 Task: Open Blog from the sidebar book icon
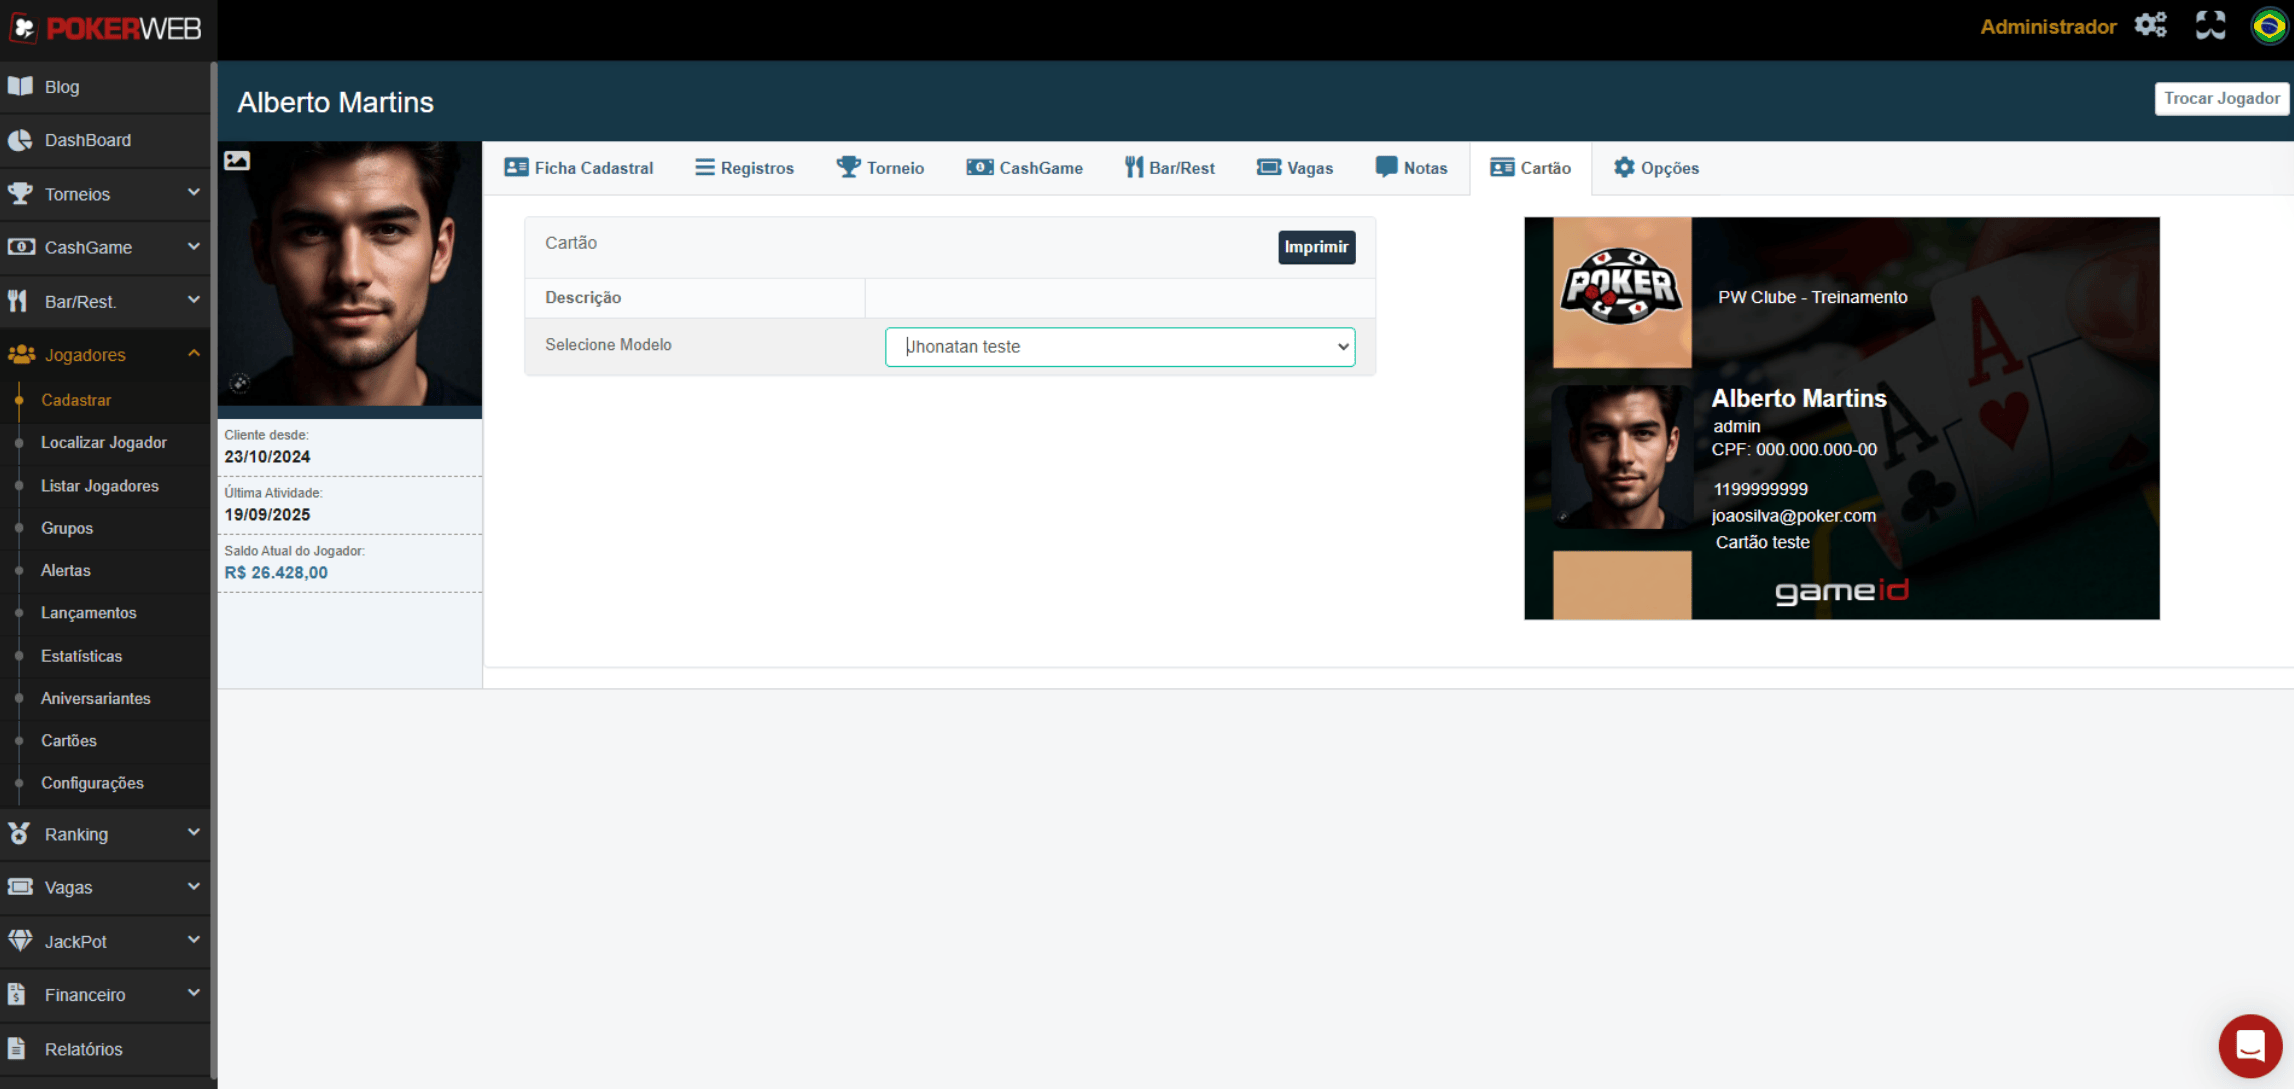coord(20,86)
